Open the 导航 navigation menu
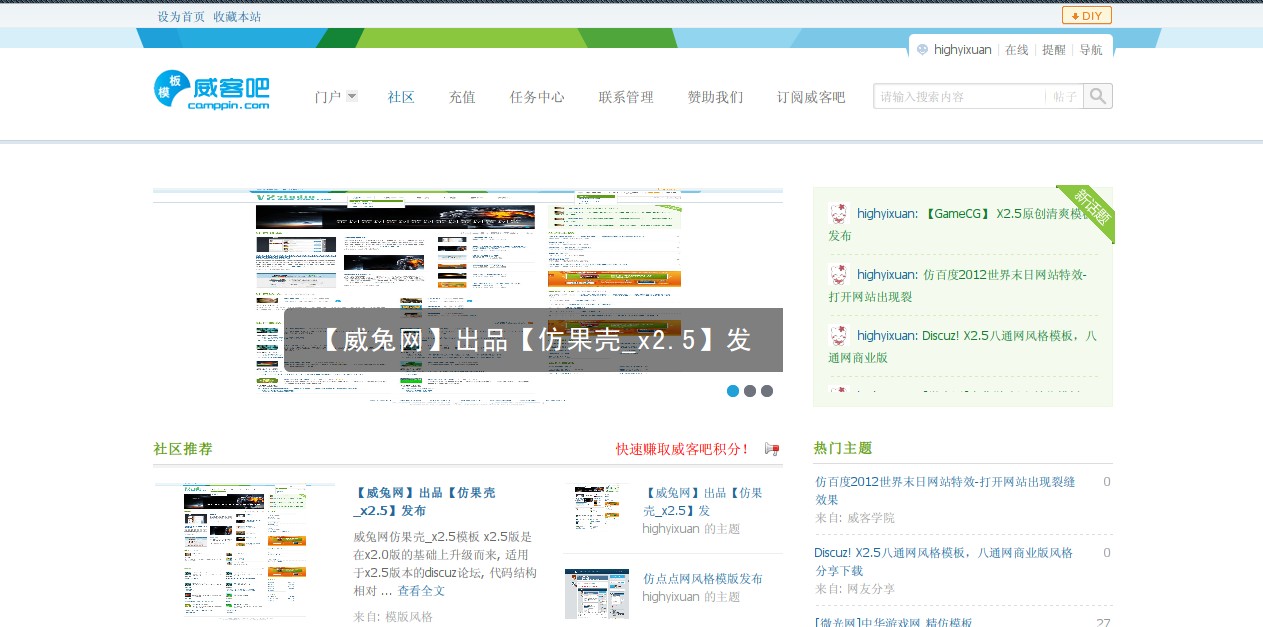This screenshot has height=627, width=1263. coord(1091,49)
